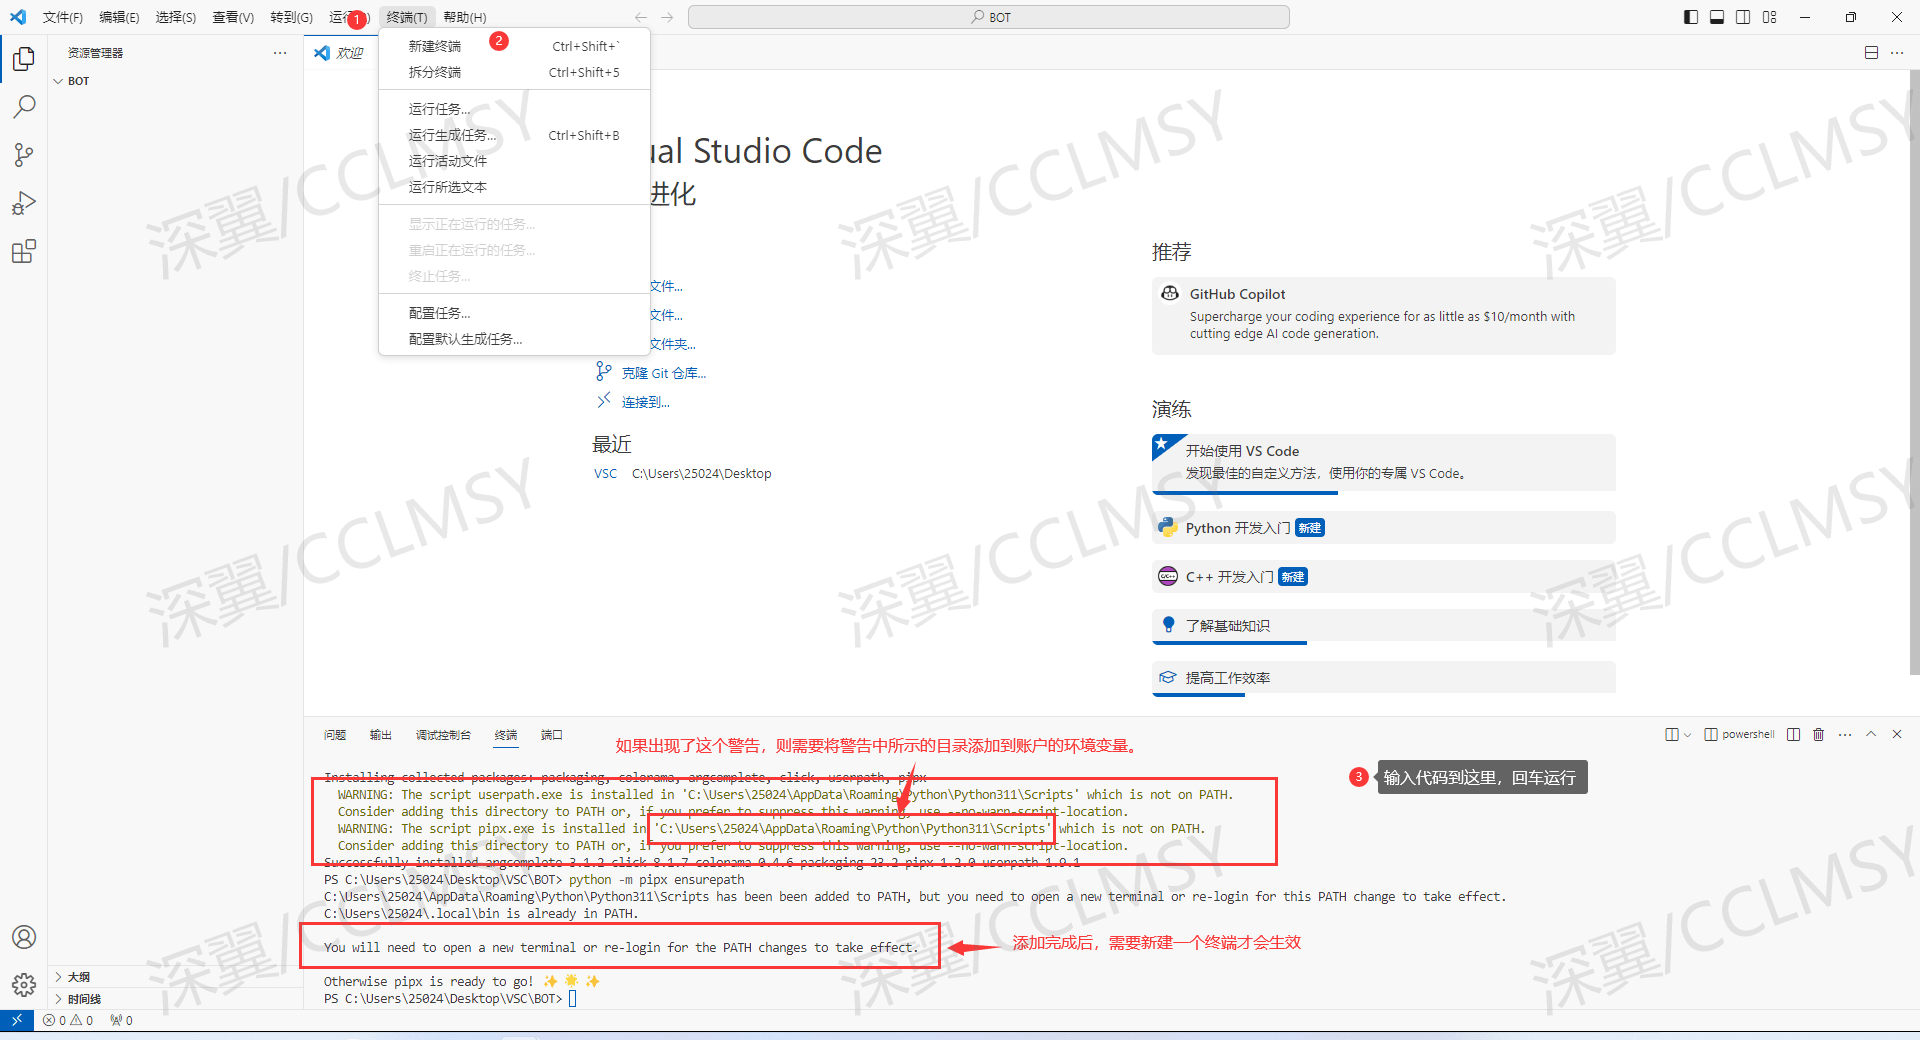This screenshot has width=1920, height=1040.
Task: Click the remote window status bar icon
Action: click(16, 1020)
